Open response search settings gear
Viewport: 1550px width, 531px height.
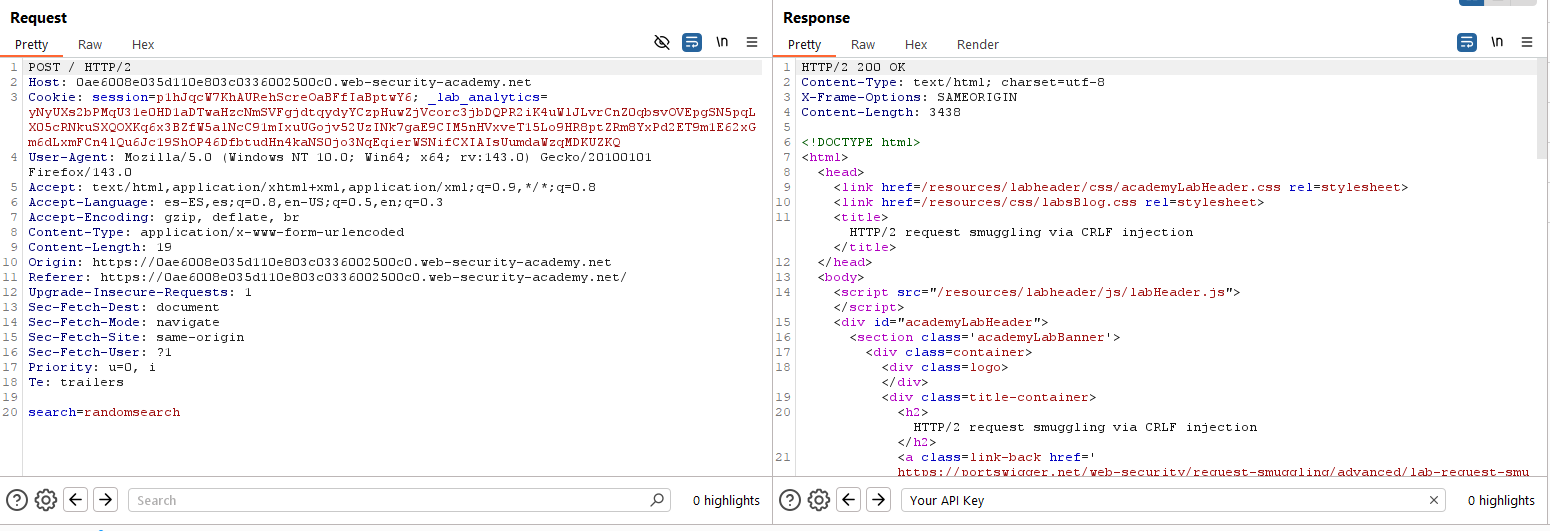point(818,500)
